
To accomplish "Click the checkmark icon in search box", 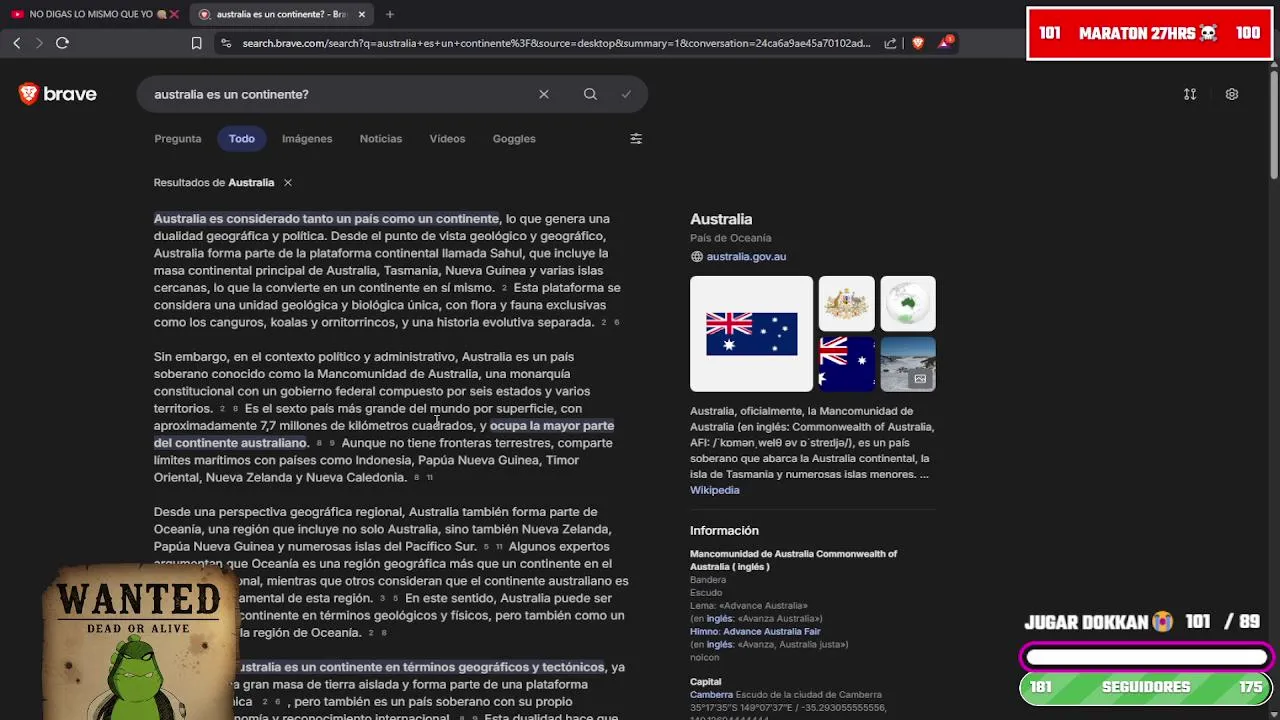I will click(626, 94).
